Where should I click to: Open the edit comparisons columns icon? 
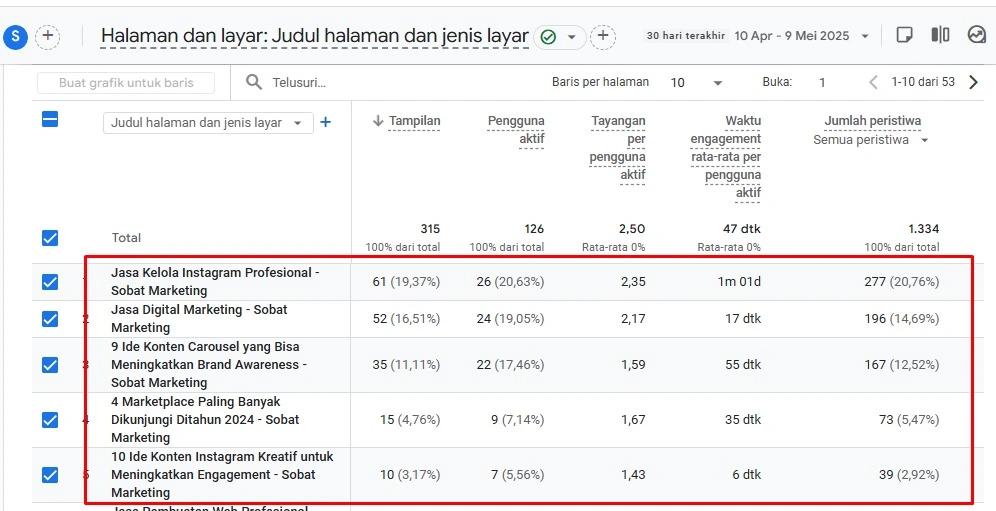point(940,35)
